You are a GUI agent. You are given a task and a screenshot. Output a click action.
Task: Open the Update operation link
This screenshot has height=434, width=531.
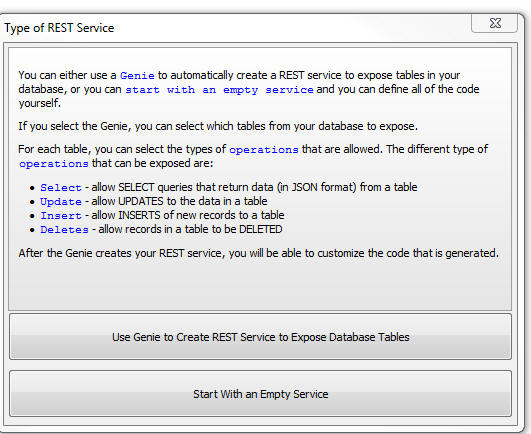(61, 201)
